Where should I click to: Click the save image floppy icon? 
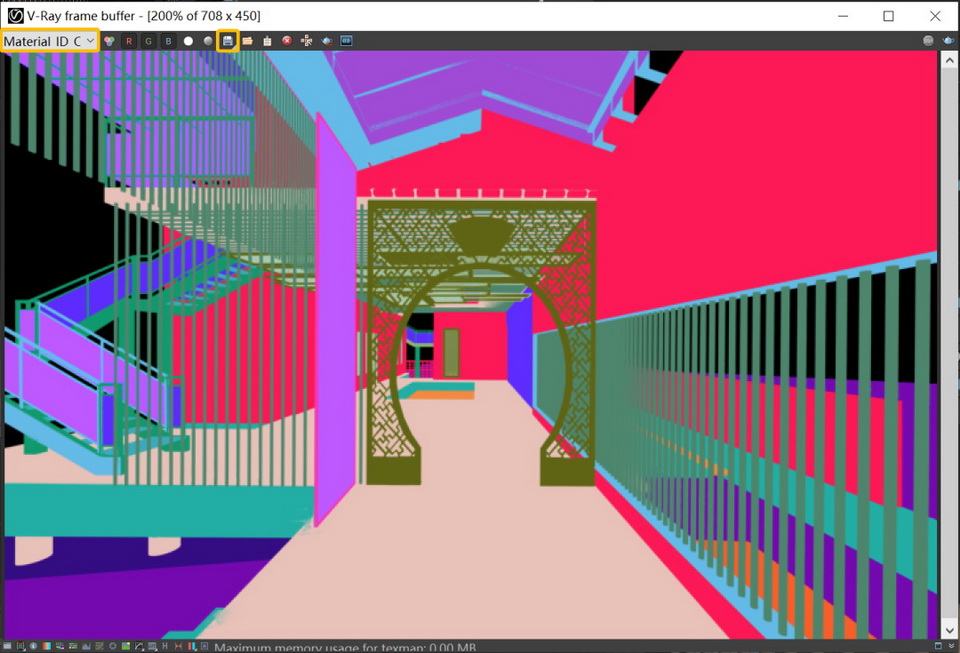(x=228, y=41)
